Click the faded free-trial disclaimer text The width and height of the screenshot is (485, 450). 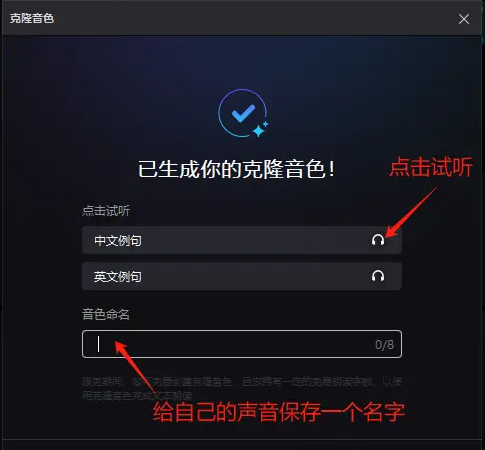pyautogui.click(x=242, y=389)
